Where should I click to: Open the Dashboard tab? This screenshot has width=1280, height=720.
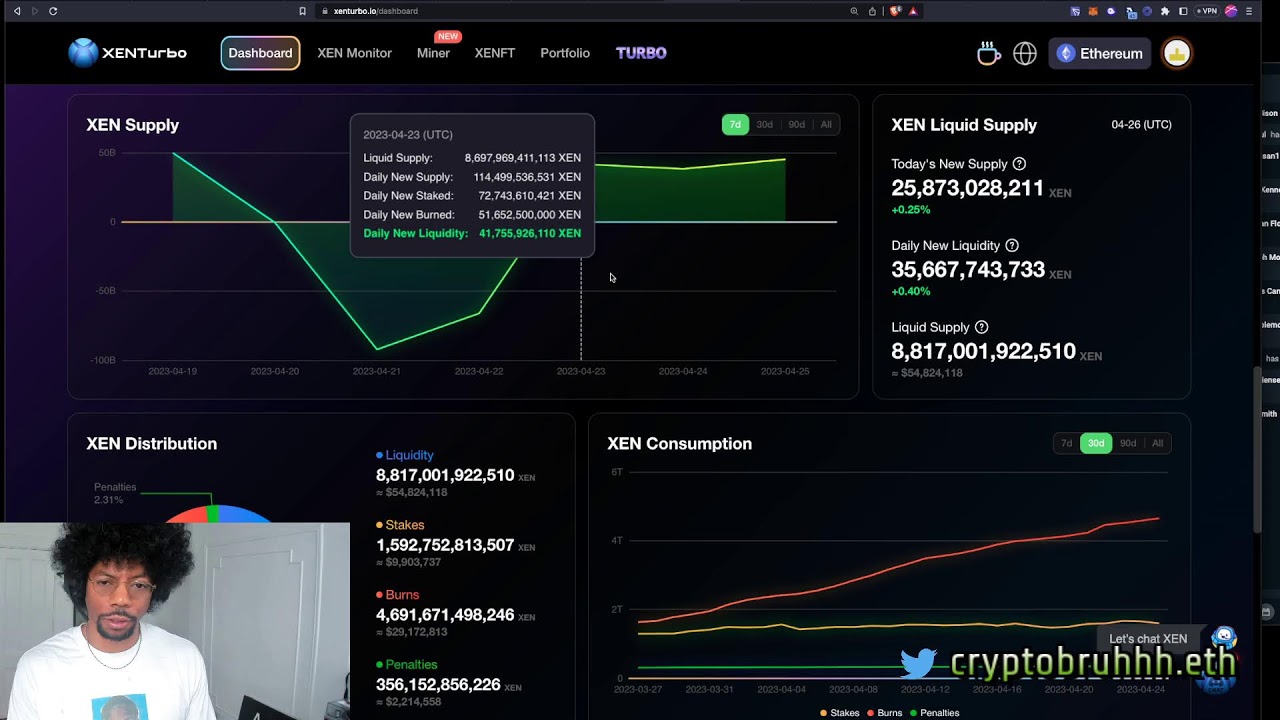[x=260, y=53]
